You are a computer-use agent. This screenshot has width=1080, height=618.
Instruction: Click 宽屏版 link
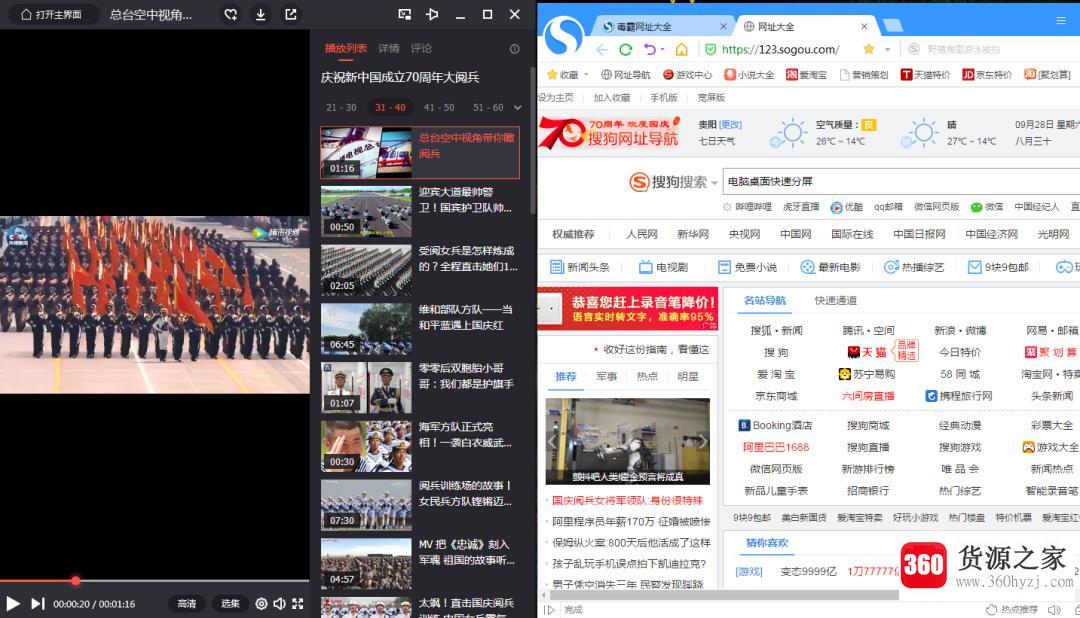coord(711,97)
